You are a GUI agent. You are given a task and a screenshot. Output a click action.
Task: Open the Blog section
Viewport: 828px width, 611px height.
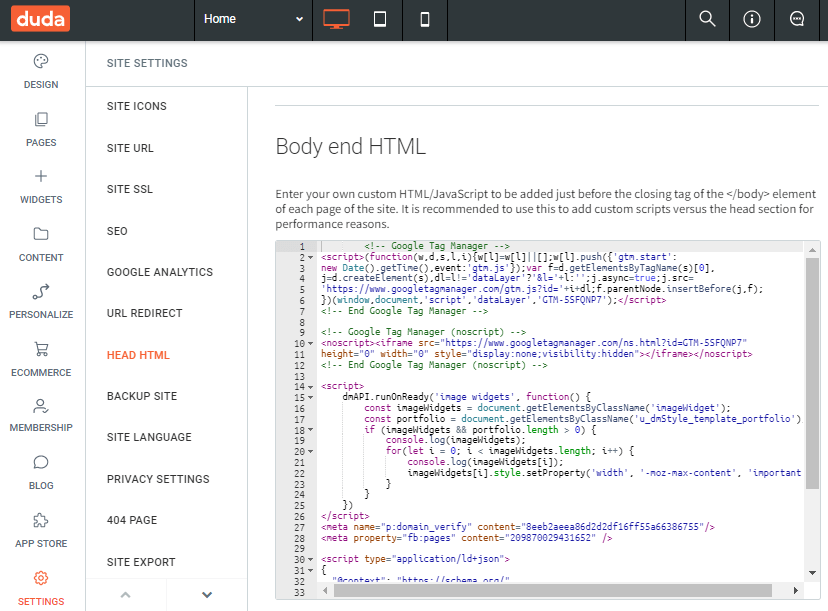pyautogui.click(x=41, y=473)
